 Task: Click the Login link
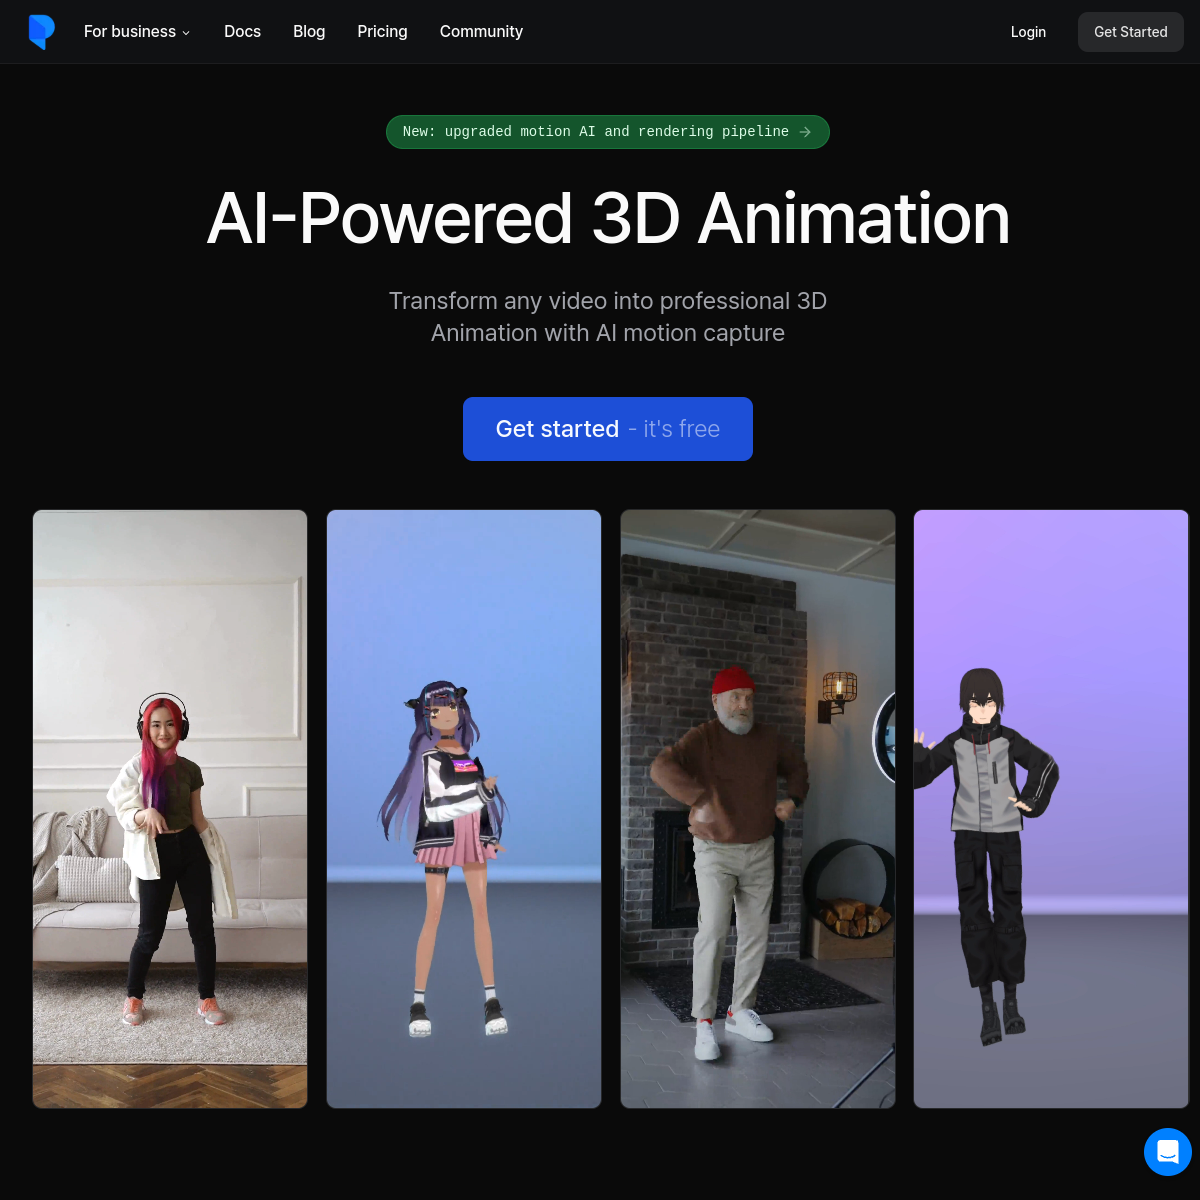1028,32
